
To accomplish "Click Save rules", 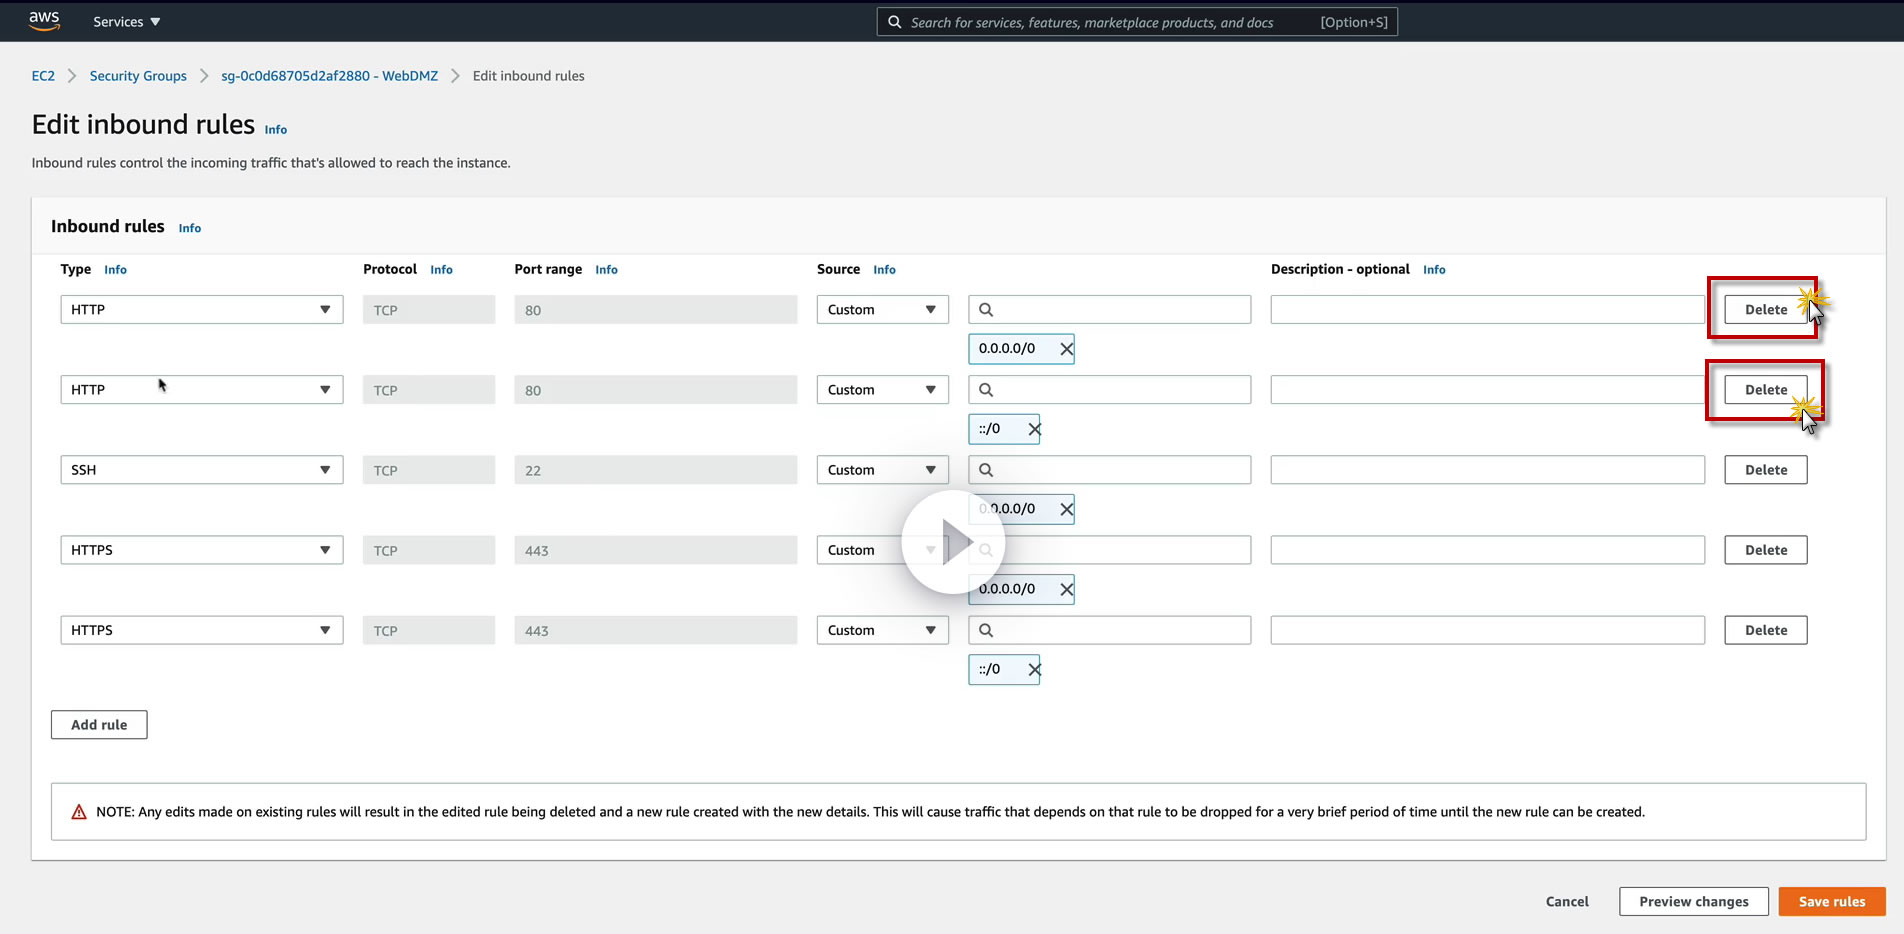I will tap(1831, 901).
